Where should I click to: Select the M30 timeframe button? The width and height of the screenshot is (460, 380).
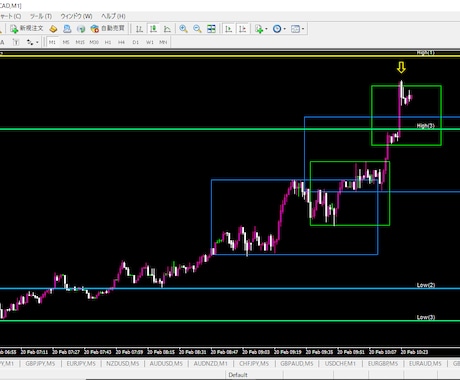[94, 42]
